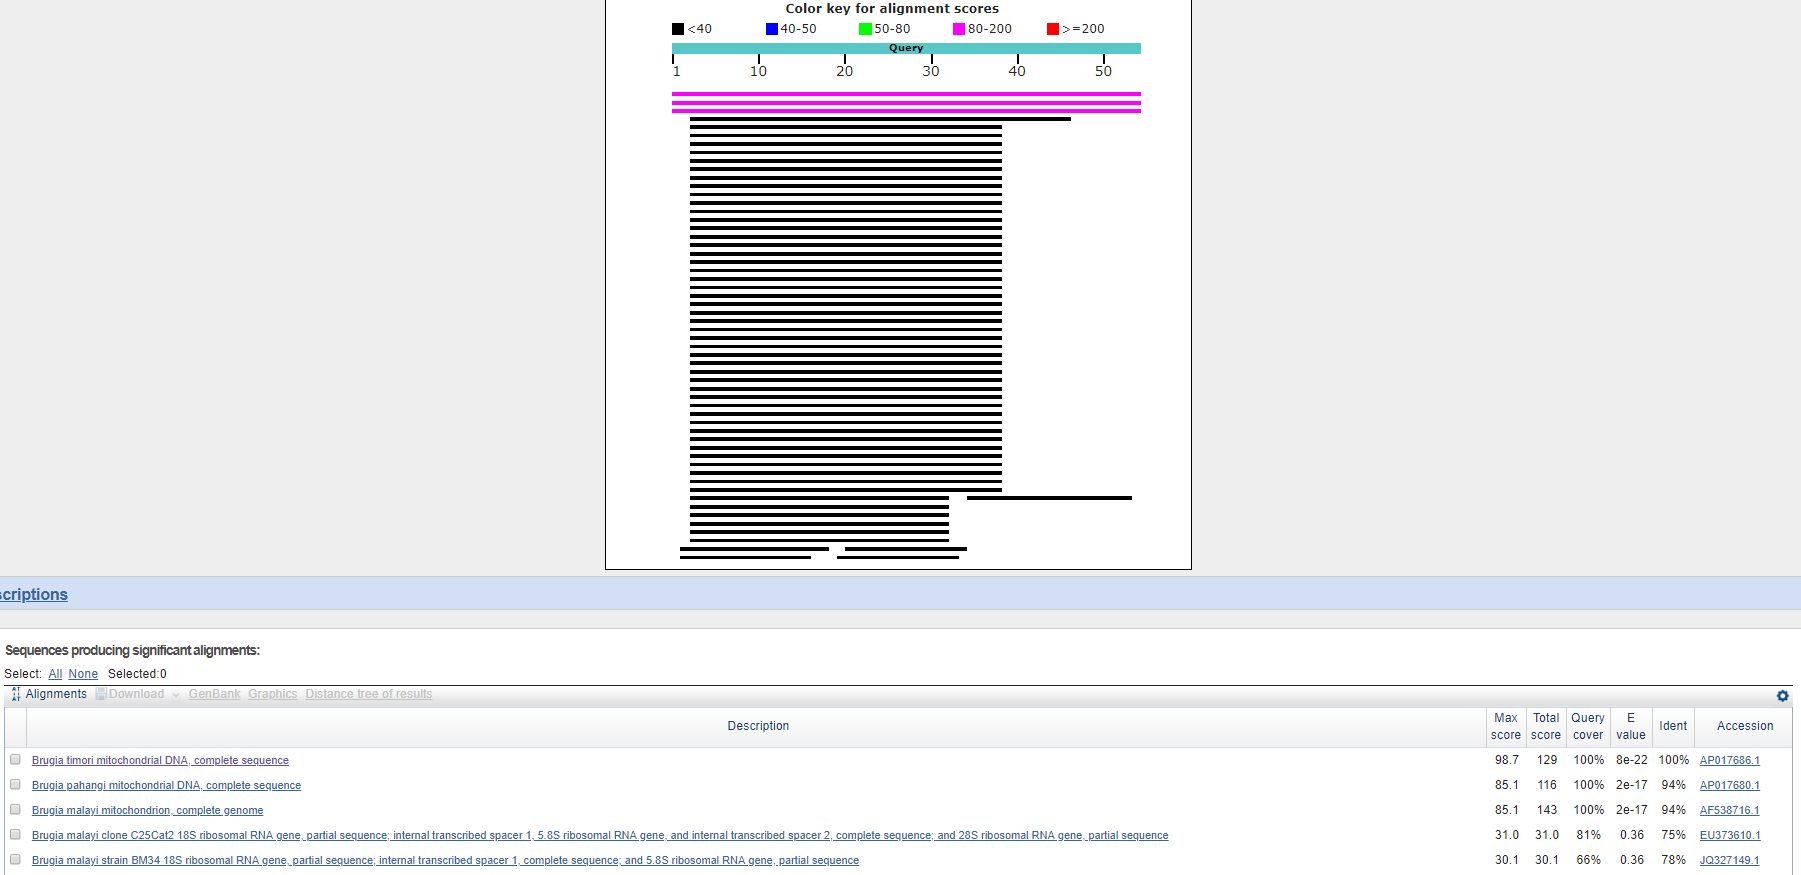Click the green 50-80 color key square
Image resolution: width=1801 pixels, height=875 pixels.
tap(865, 29)
